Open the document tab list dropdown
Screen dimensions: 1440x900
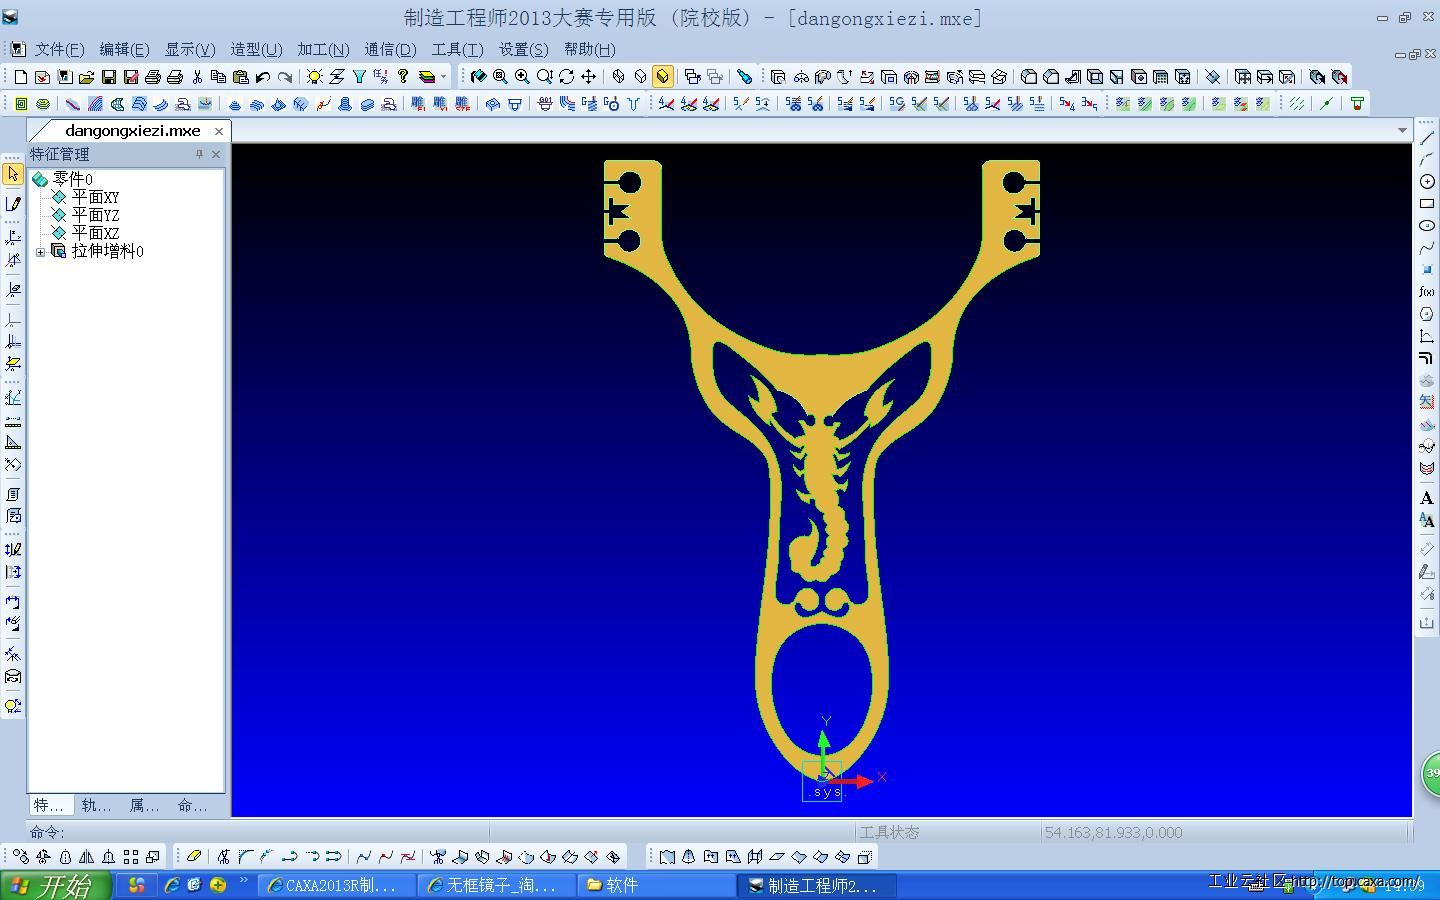click(1402, 131)
